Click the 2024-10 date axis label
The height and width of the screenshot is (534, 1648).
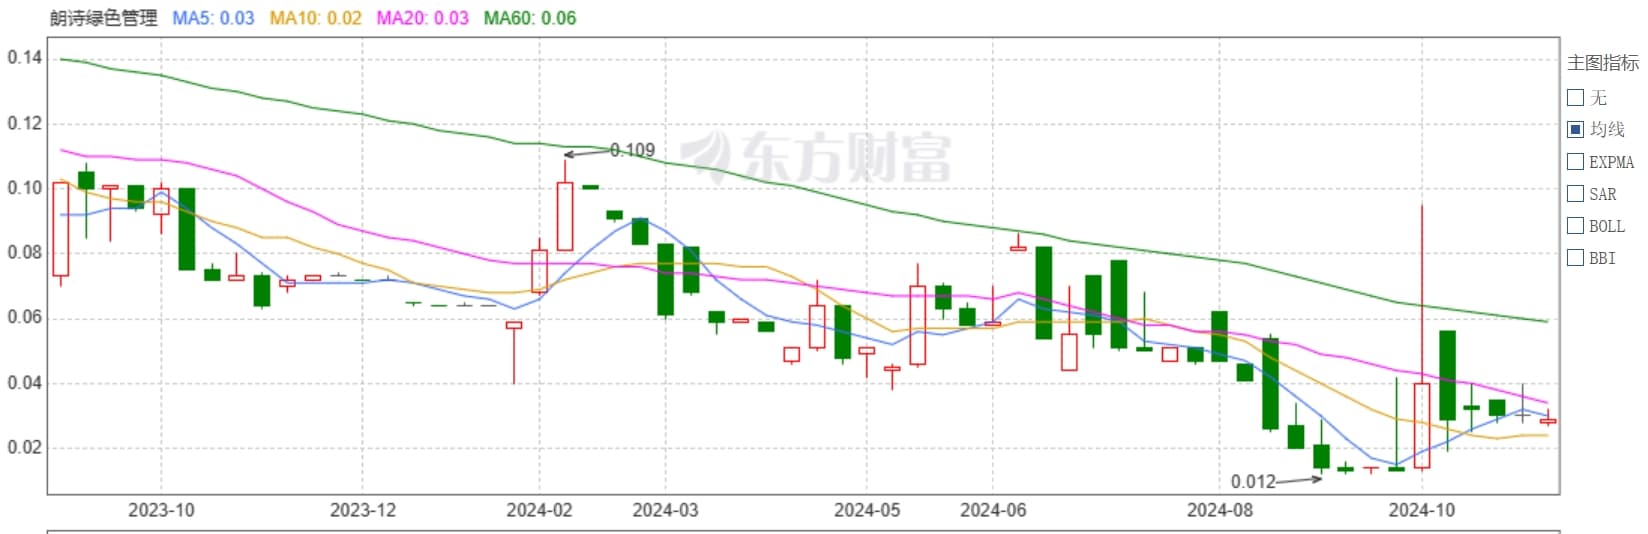1421,510
